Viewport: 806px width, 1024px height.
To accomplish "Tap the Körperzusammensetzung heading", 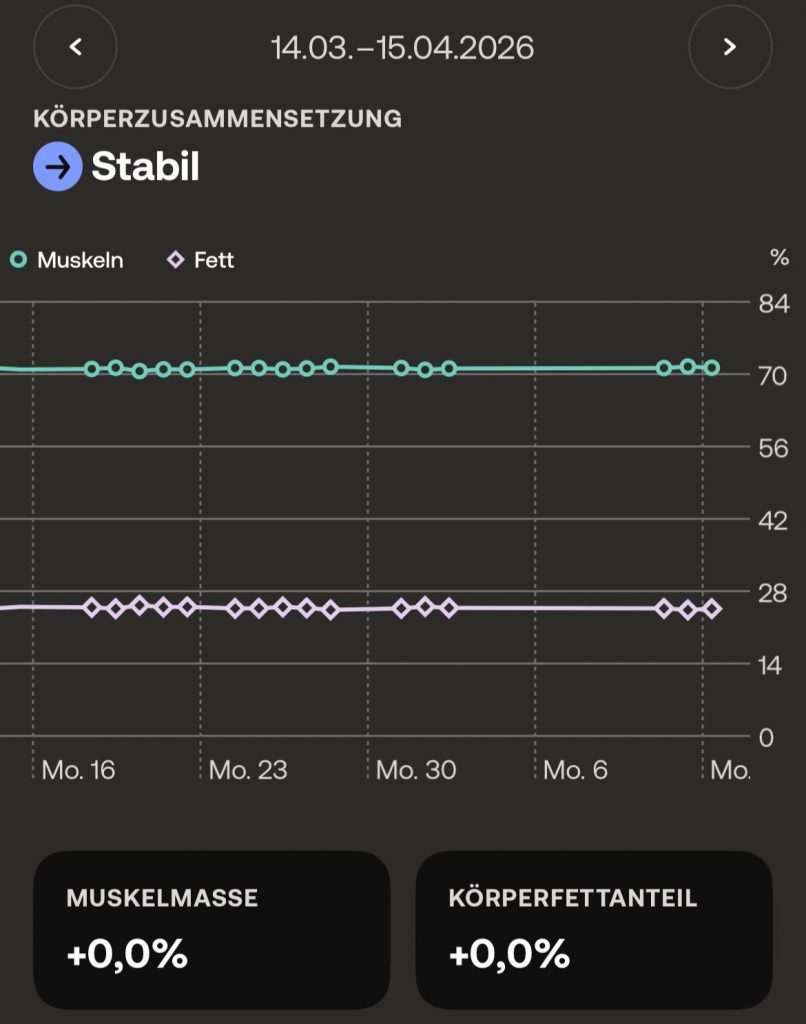I will [218, 119].
